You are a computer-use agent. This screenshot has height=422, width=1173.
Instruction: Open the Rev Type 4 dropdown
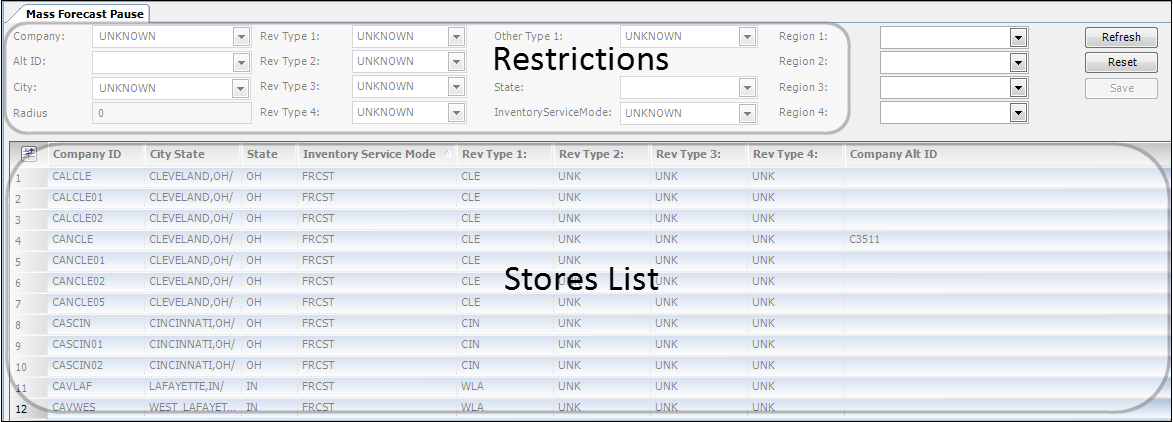pyautogui.click(x=457, y=113)
